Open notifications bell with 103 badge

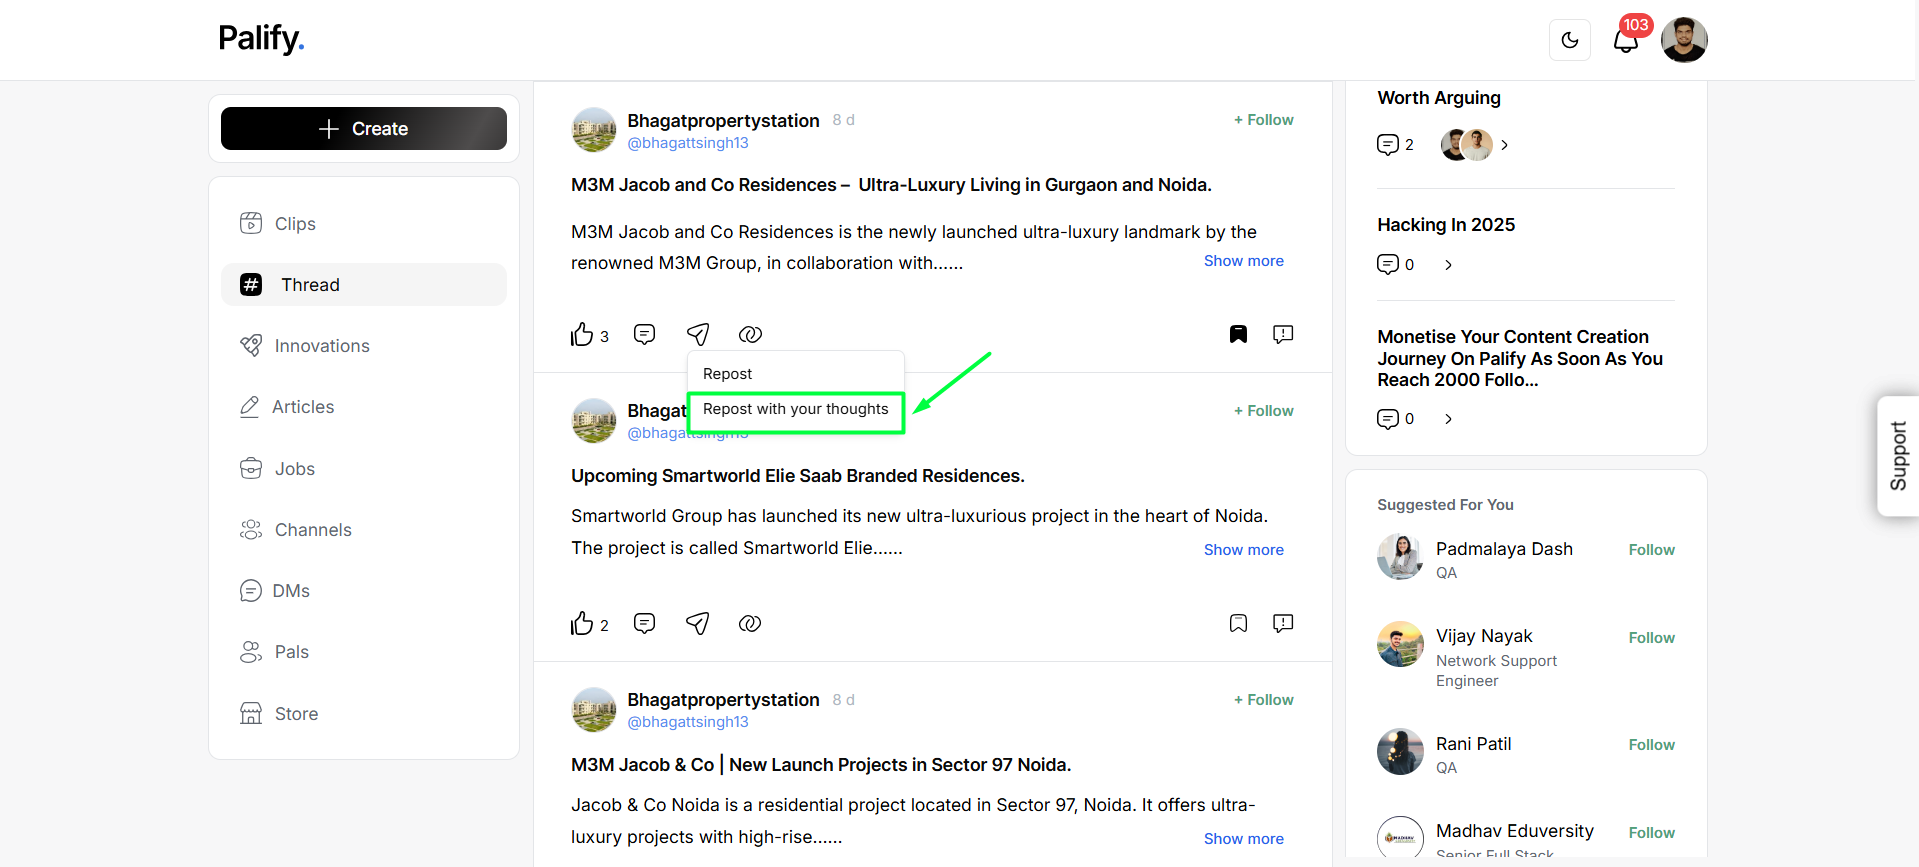tap(1626, 40)
